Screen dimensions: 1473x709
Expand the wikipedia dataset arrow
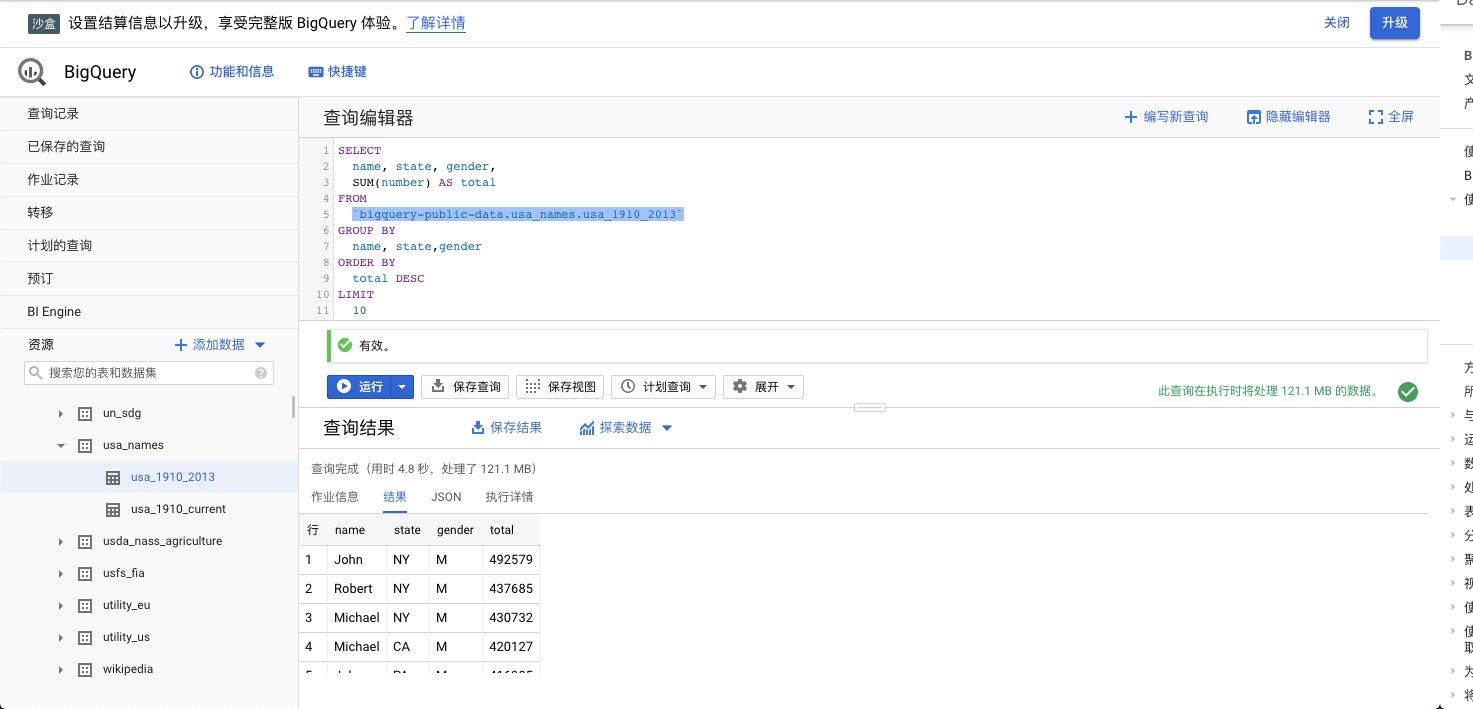click(61, 669)
